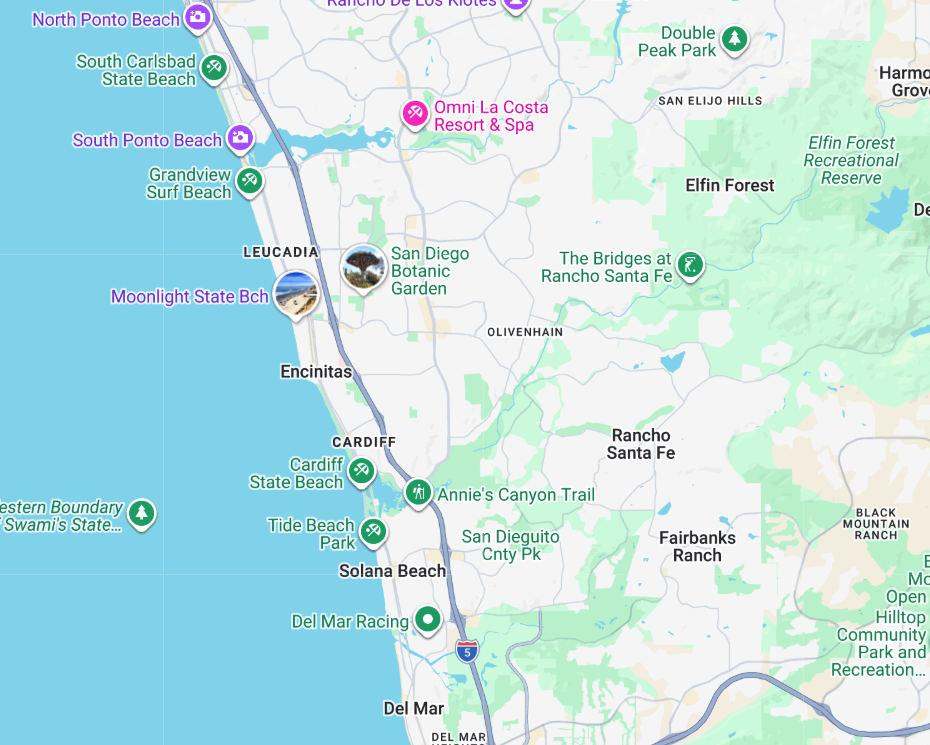
Task: Open the Annie's Canyon Trail hiker pin
Action: 419,493
